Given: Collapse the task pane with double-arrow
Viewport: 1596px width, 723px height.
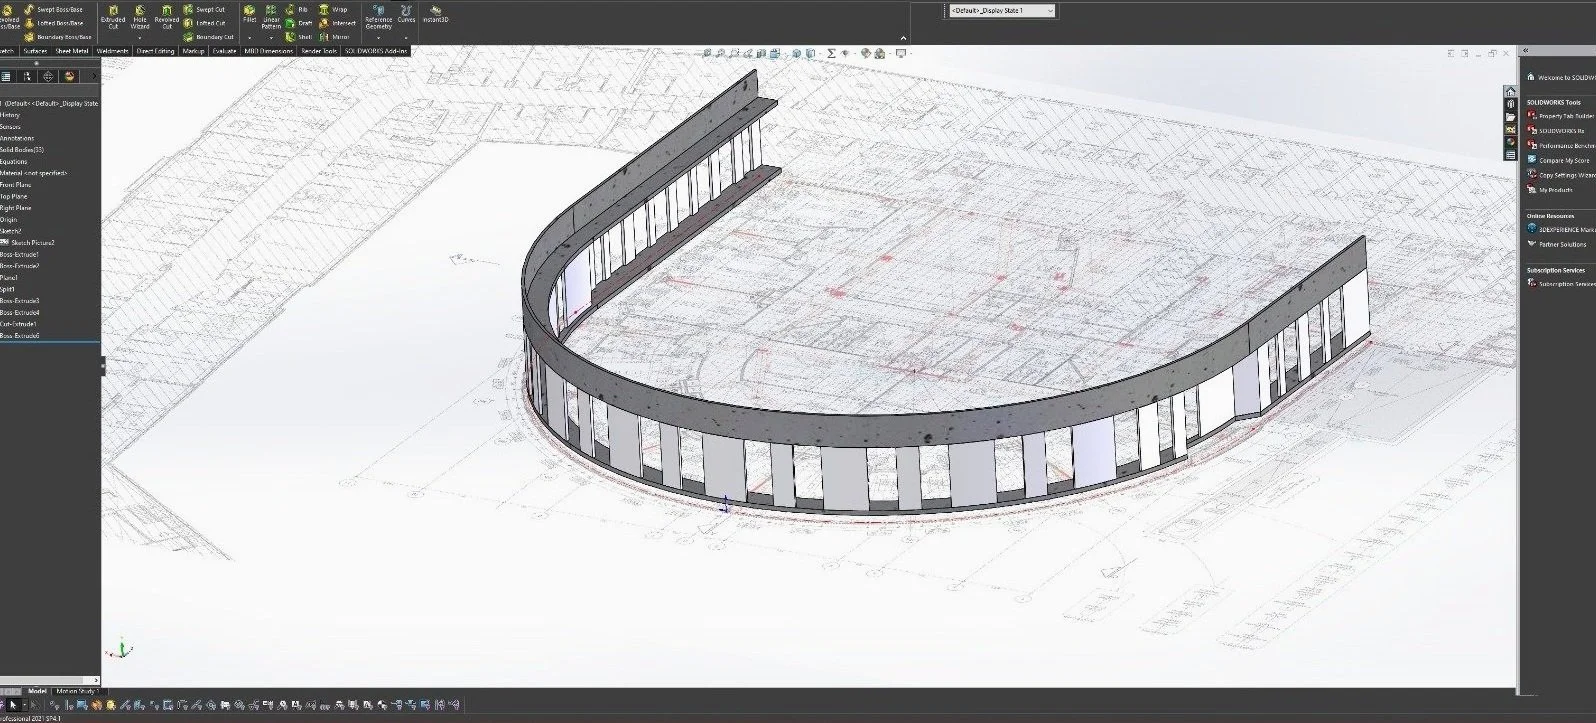Looking at the screenshot, I should pos(1526,50).
